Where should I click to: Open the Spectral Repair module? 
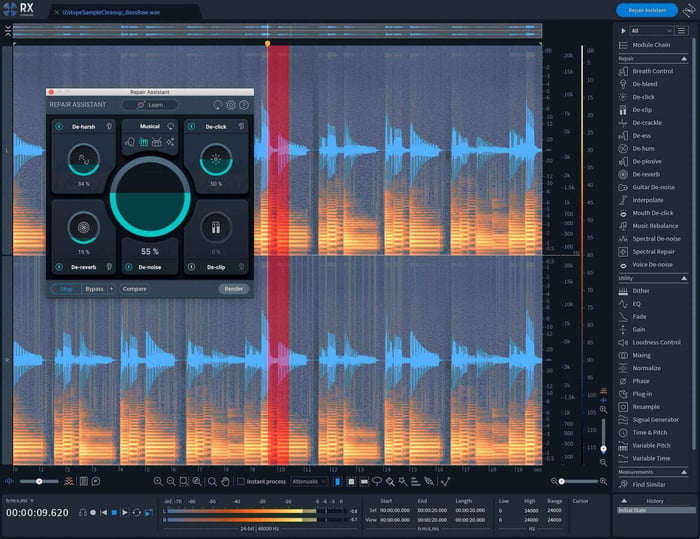pyautogui.click(x=647, y=252)
